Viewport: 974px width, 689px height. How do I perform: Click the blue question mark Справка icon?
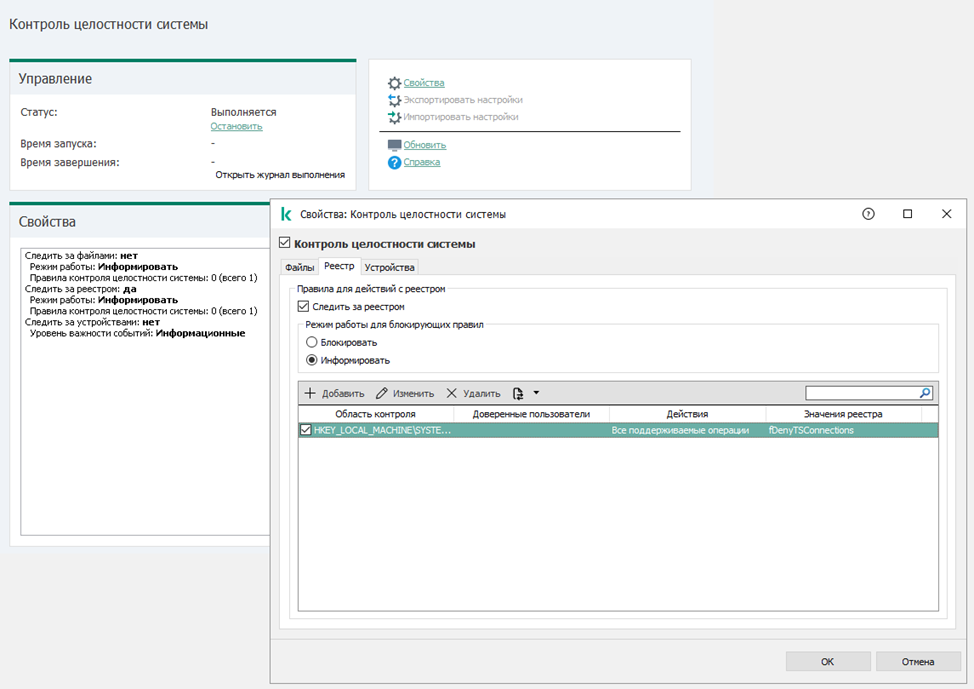tap(394, 162)
